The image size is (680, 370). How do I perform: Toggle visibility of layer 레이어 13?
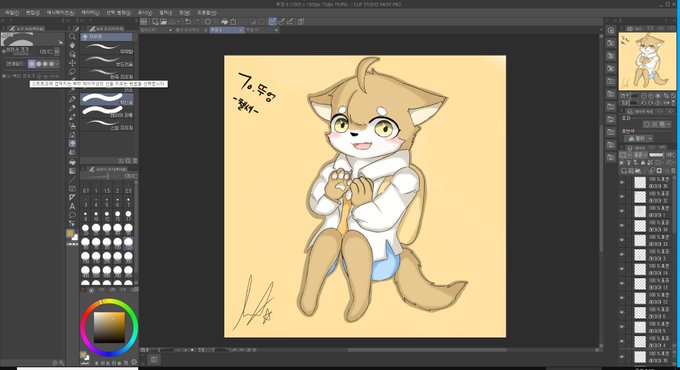tap(621, 284)
